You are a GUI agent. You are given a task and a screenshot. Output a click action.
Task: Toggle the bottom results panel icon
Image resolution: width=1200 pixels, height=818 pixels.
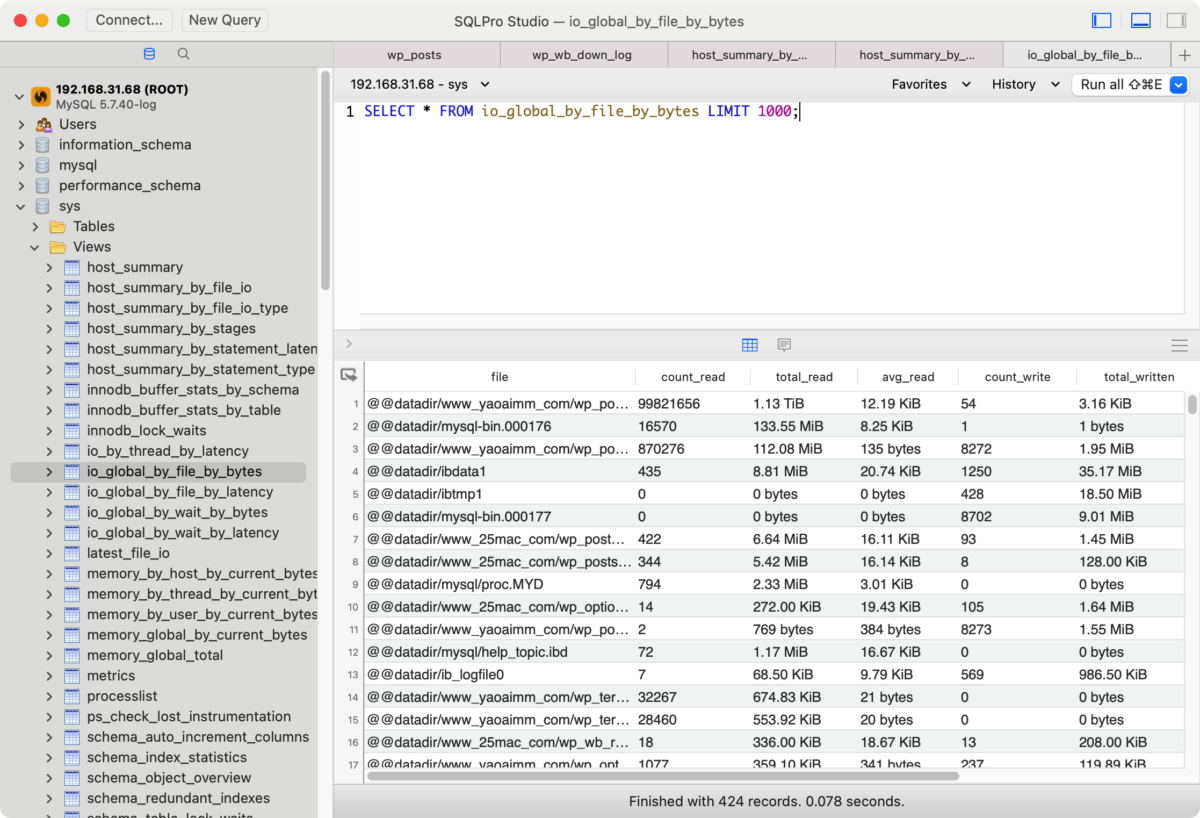click(x=1140, y=20)
